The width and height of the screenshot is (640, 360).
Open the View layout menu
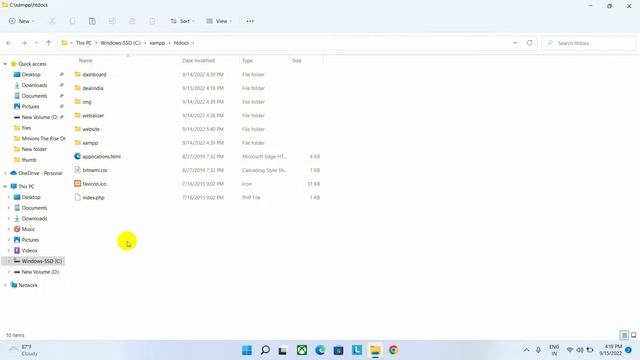[219, 21]
